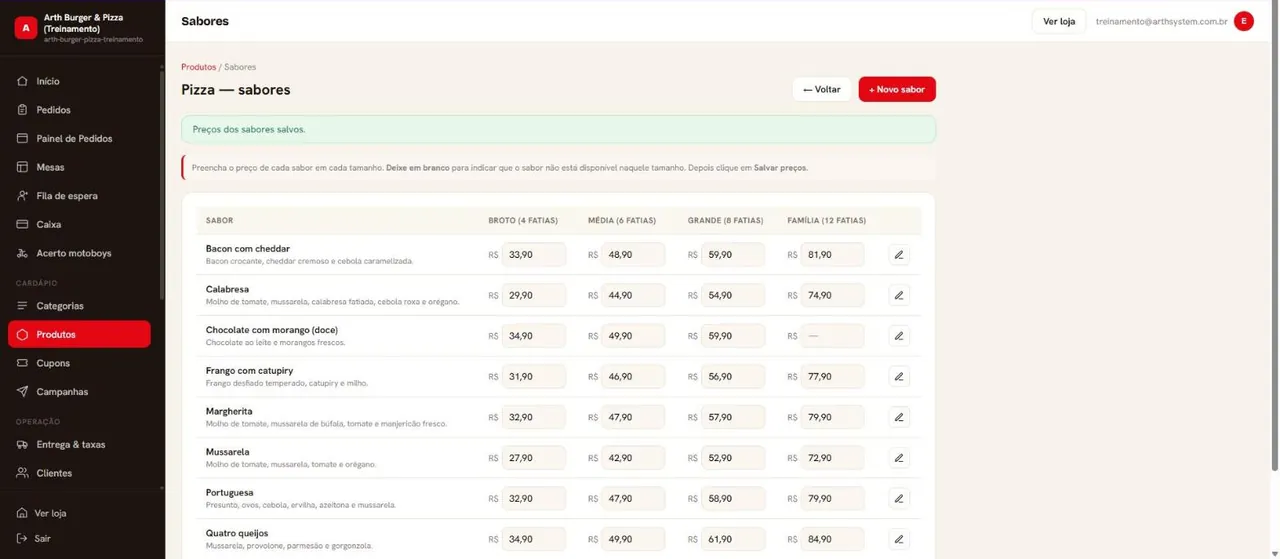
Task: Open the user avatar E menu
Action: [1244, 21]
